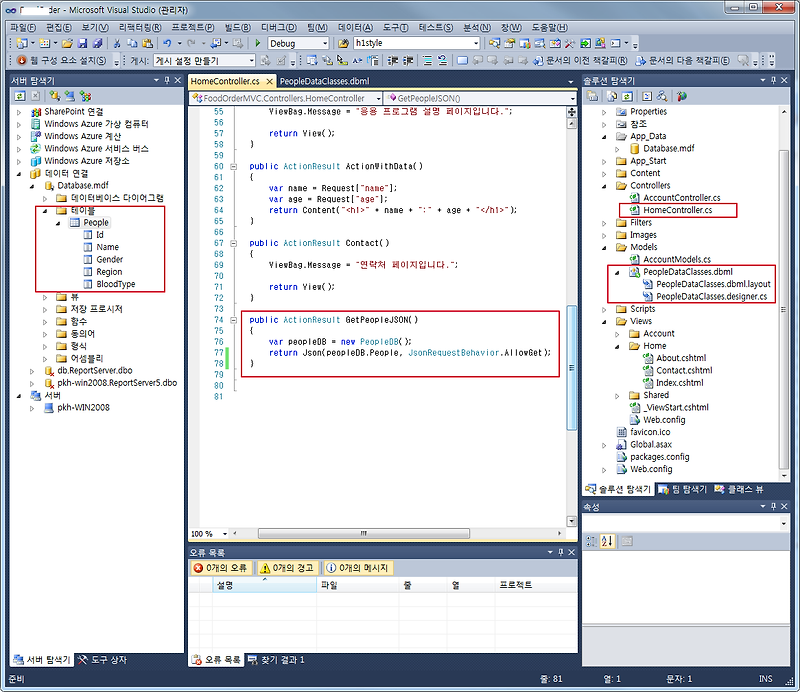Click the Paste clipboard icon
800x692 pixels.
click(147, 43)
